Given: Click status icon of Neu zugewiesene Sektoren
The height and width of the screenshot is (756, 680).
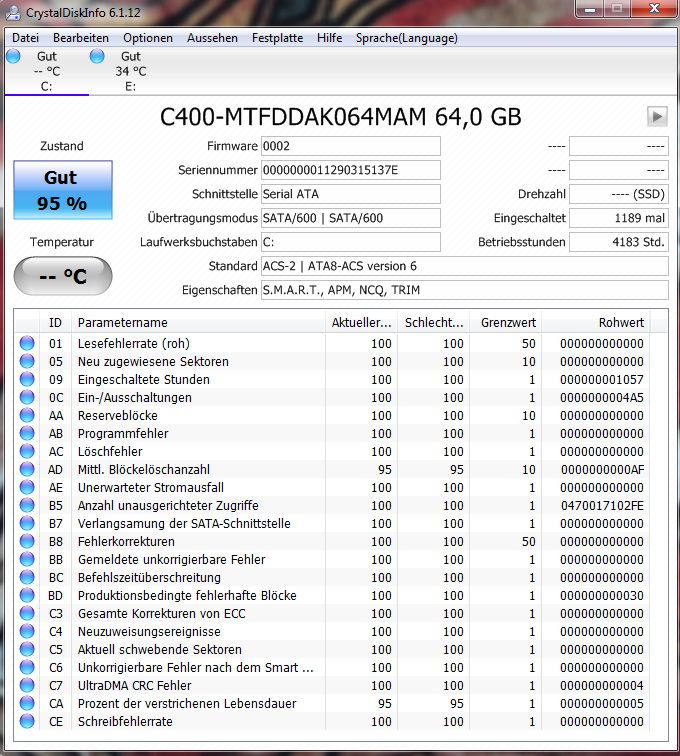Looking at the screenshot, I should point(27,361).
